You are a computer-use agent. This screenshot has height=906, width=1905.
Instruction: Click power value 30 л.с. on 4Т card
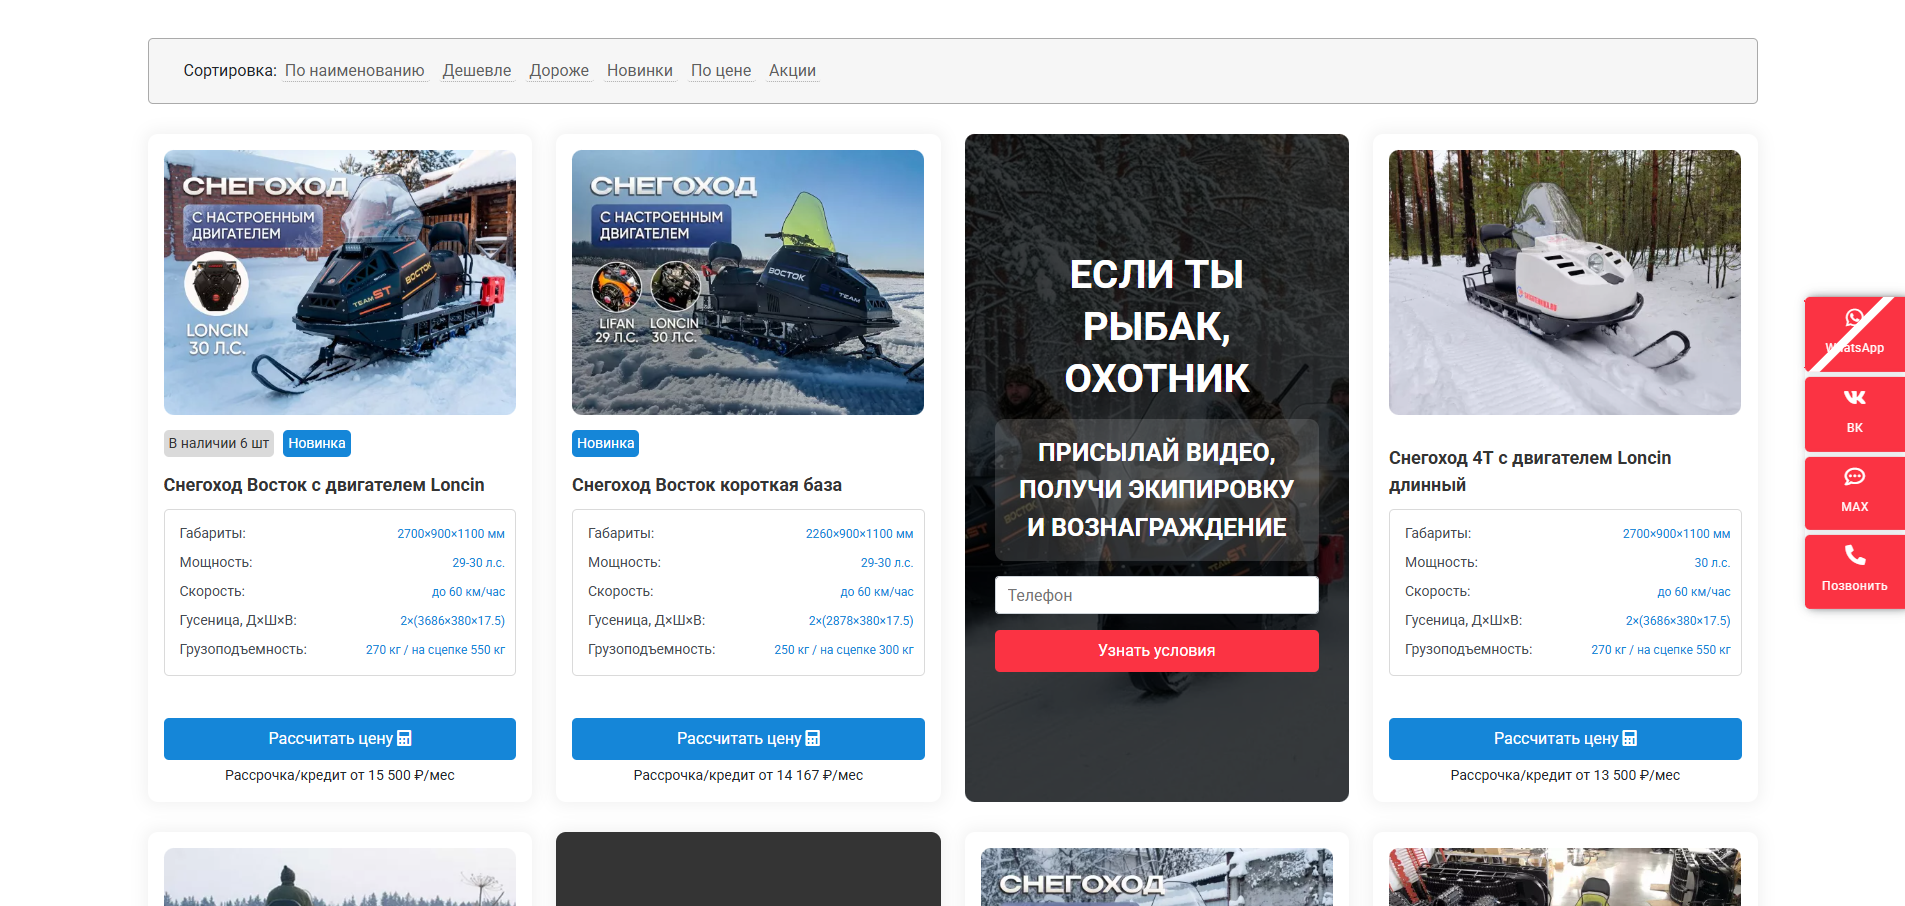[x=1712, y=563]
